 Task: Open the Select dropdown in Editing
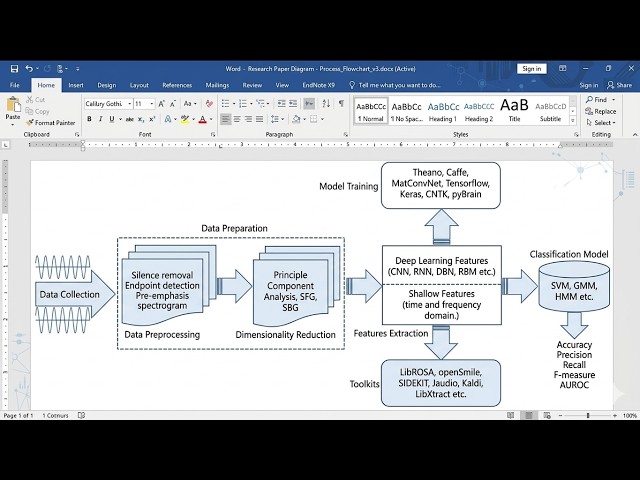[601, 122]
